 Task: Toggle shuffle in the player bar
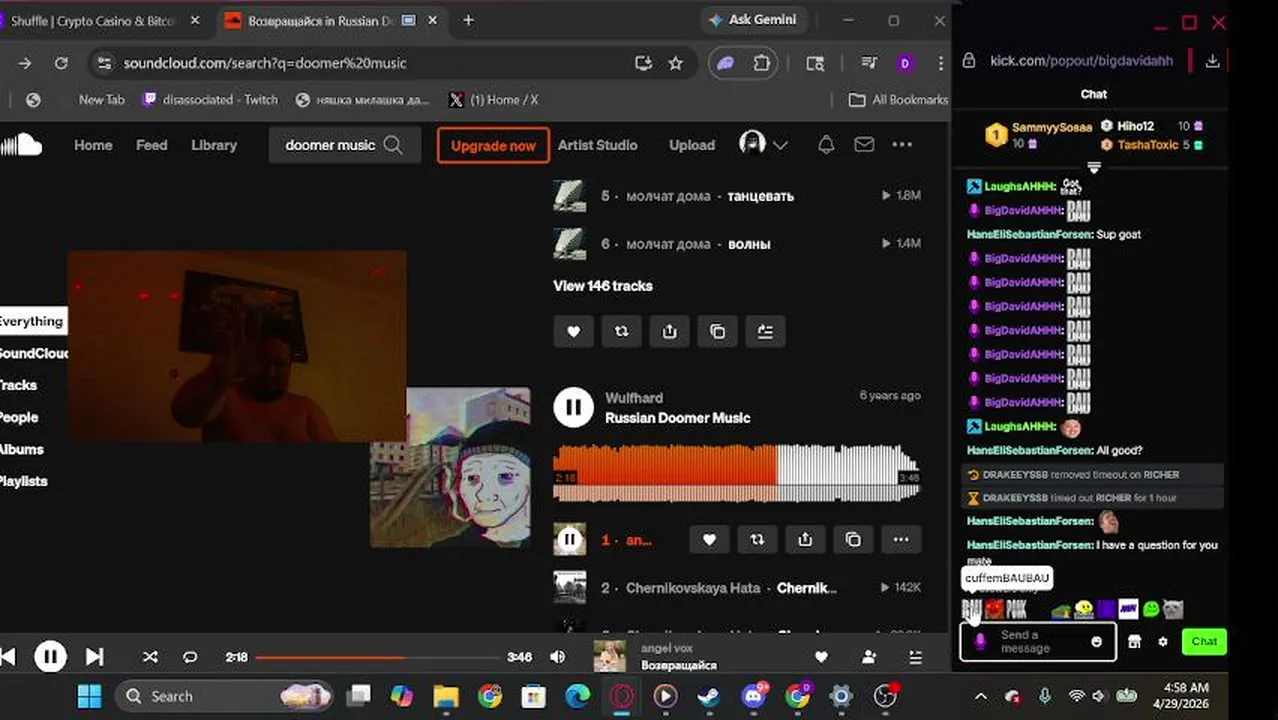point(150,657)
